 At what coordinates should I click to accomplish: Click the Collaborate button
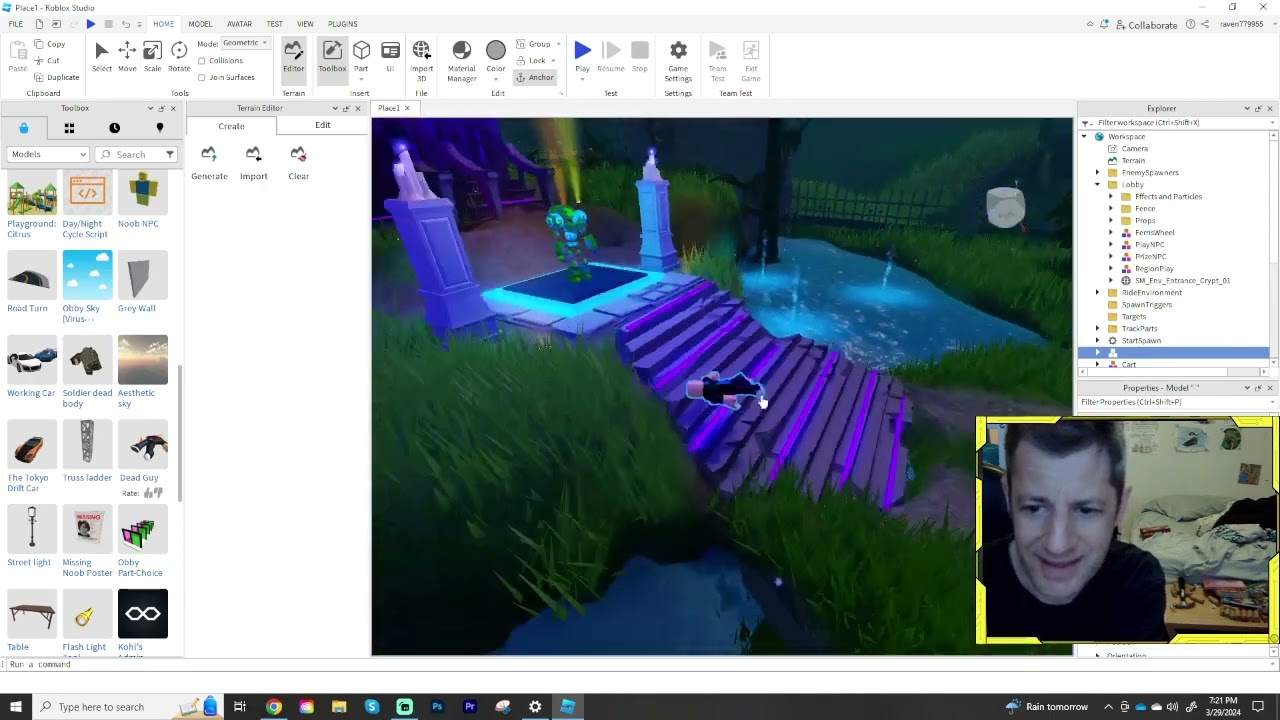point(1146,25)
